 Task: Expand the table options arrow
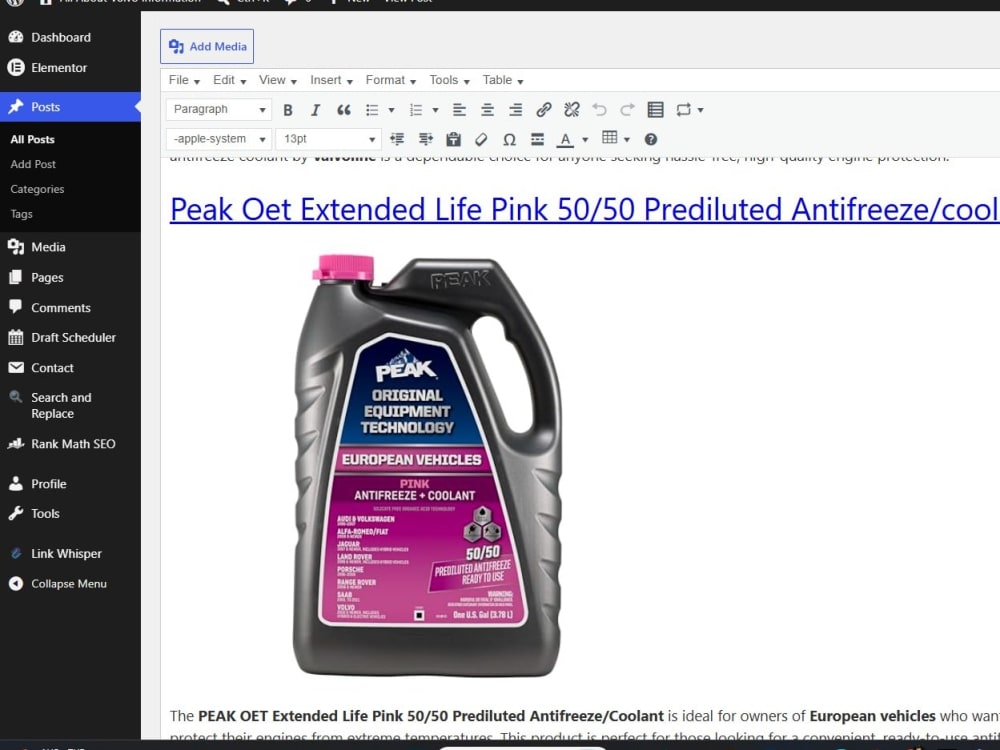pos(627,140)
